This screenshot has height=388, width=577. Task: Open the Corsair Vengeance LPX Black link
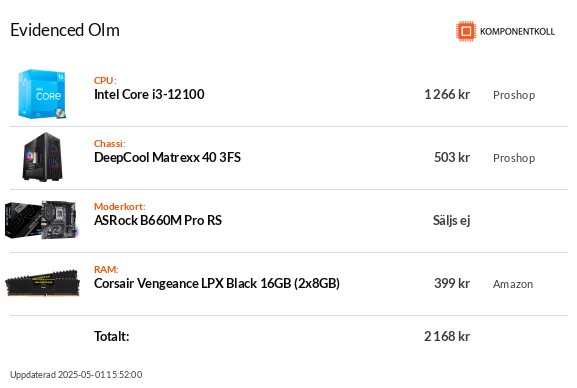click(x=217, y=283)
